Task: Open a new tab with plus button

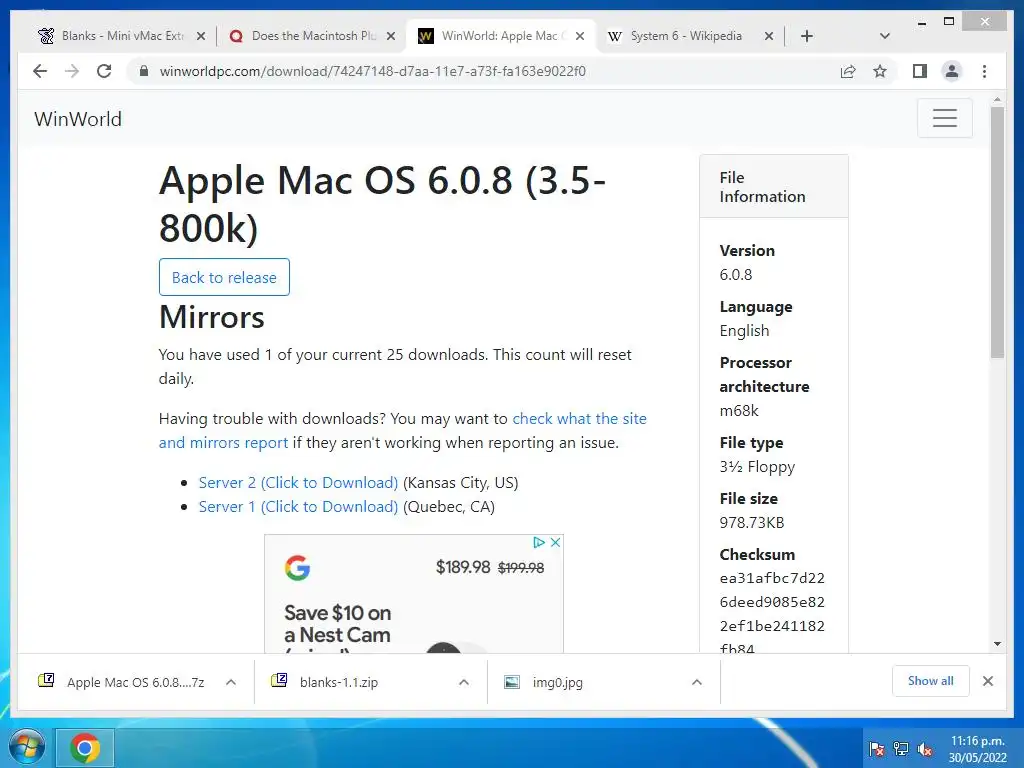Action: point(807,36)
